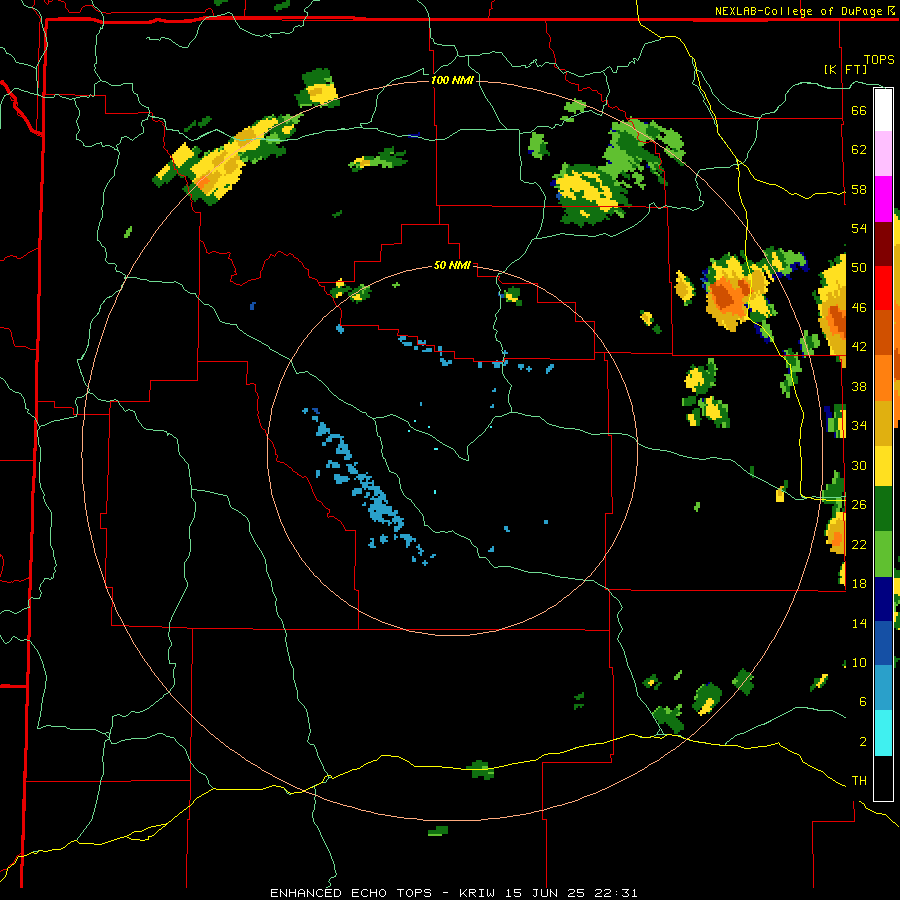Click the 6 legend value
The height and width of the screenshot is (900, 900).
[863, 702]
